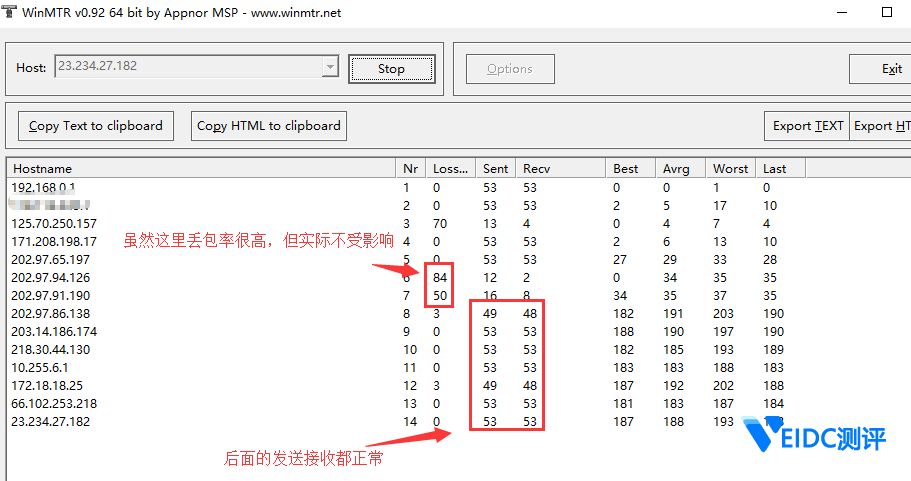Click Worst value 17 in hop 2 row

tap(720, 206)
